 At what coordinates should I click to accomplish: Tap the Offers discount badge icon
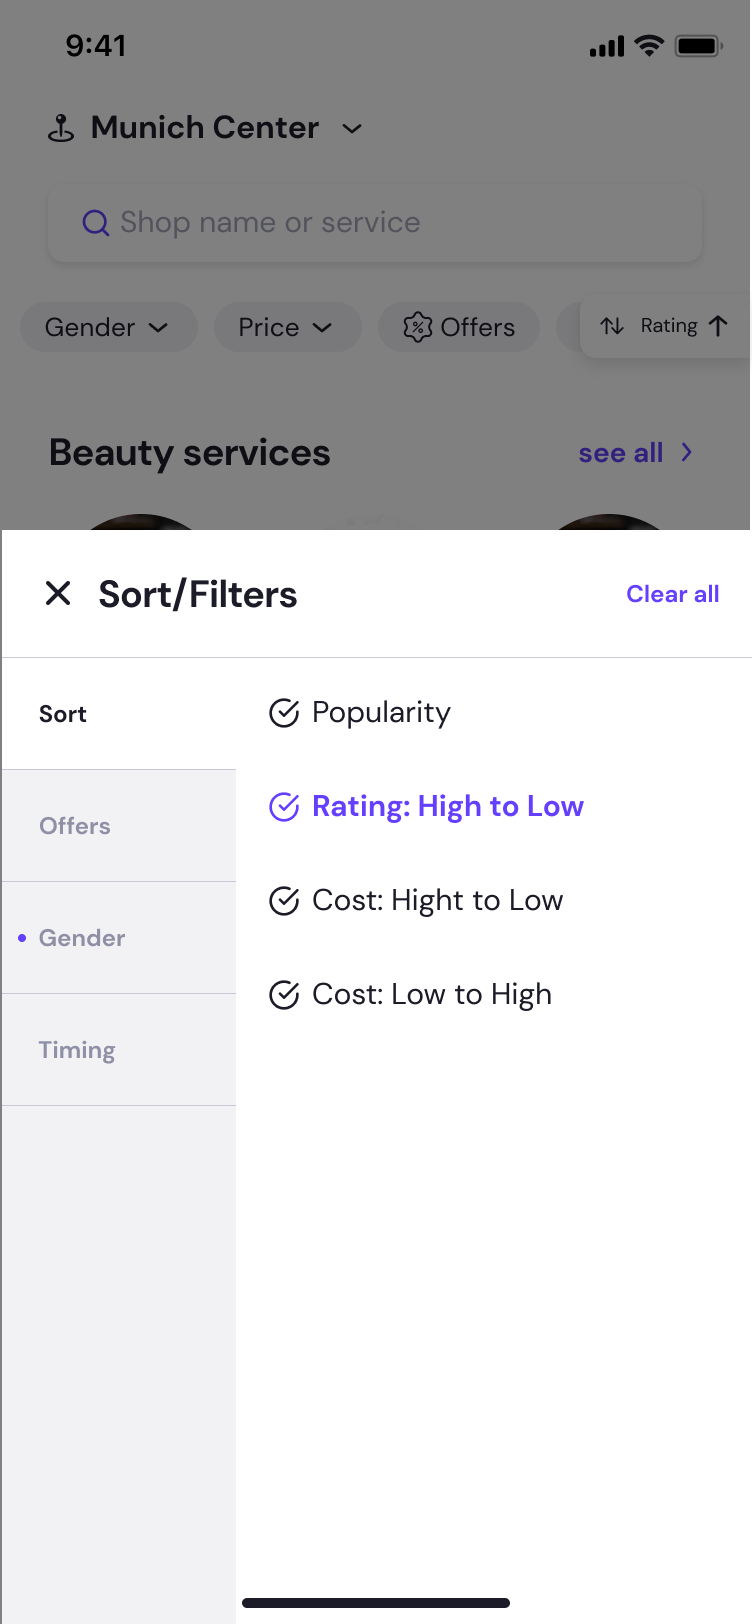[x=417, y=327]
